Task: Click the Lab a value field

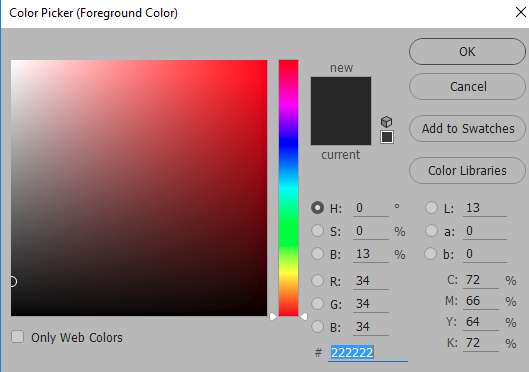Action: 485,231
